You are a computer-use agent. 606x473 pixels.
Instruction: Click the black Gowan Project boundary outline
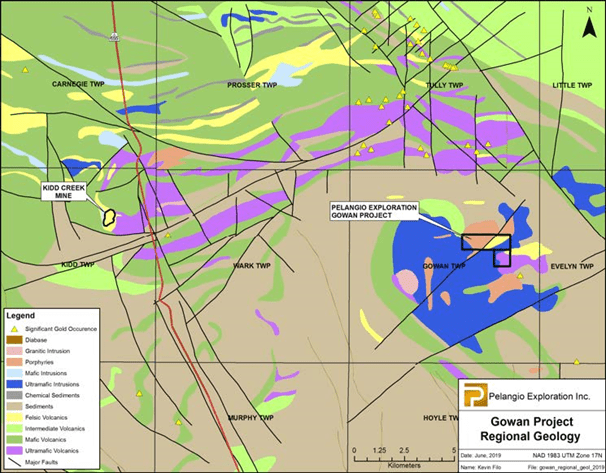click(x=486, y=243)
